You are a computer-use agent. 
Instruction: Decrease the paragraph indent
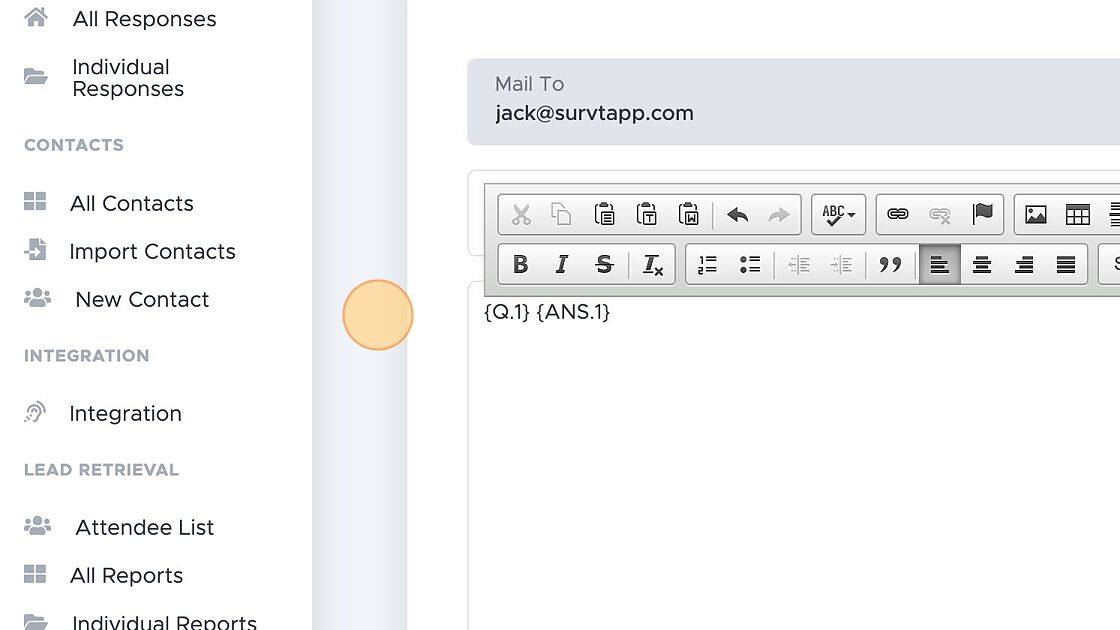click(799, 264)
